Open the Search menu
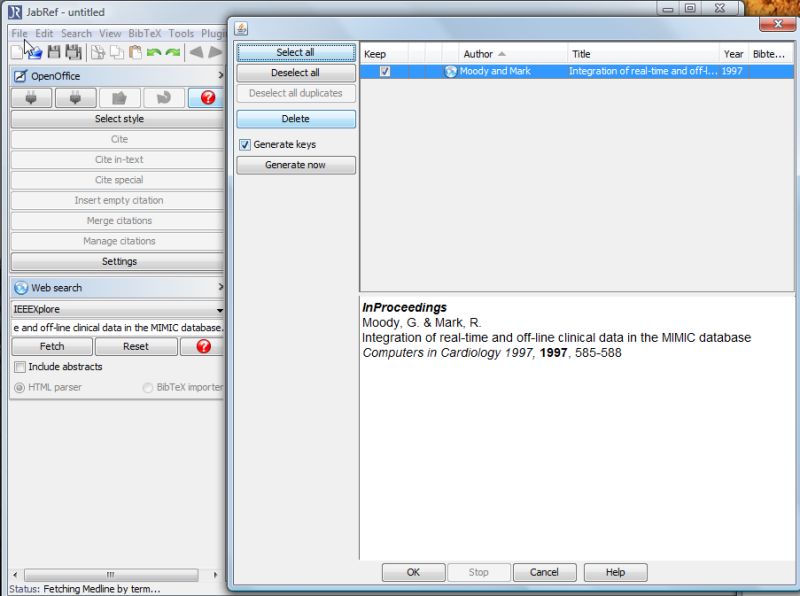This screenshot has height=596, width=800. point(76,34)
